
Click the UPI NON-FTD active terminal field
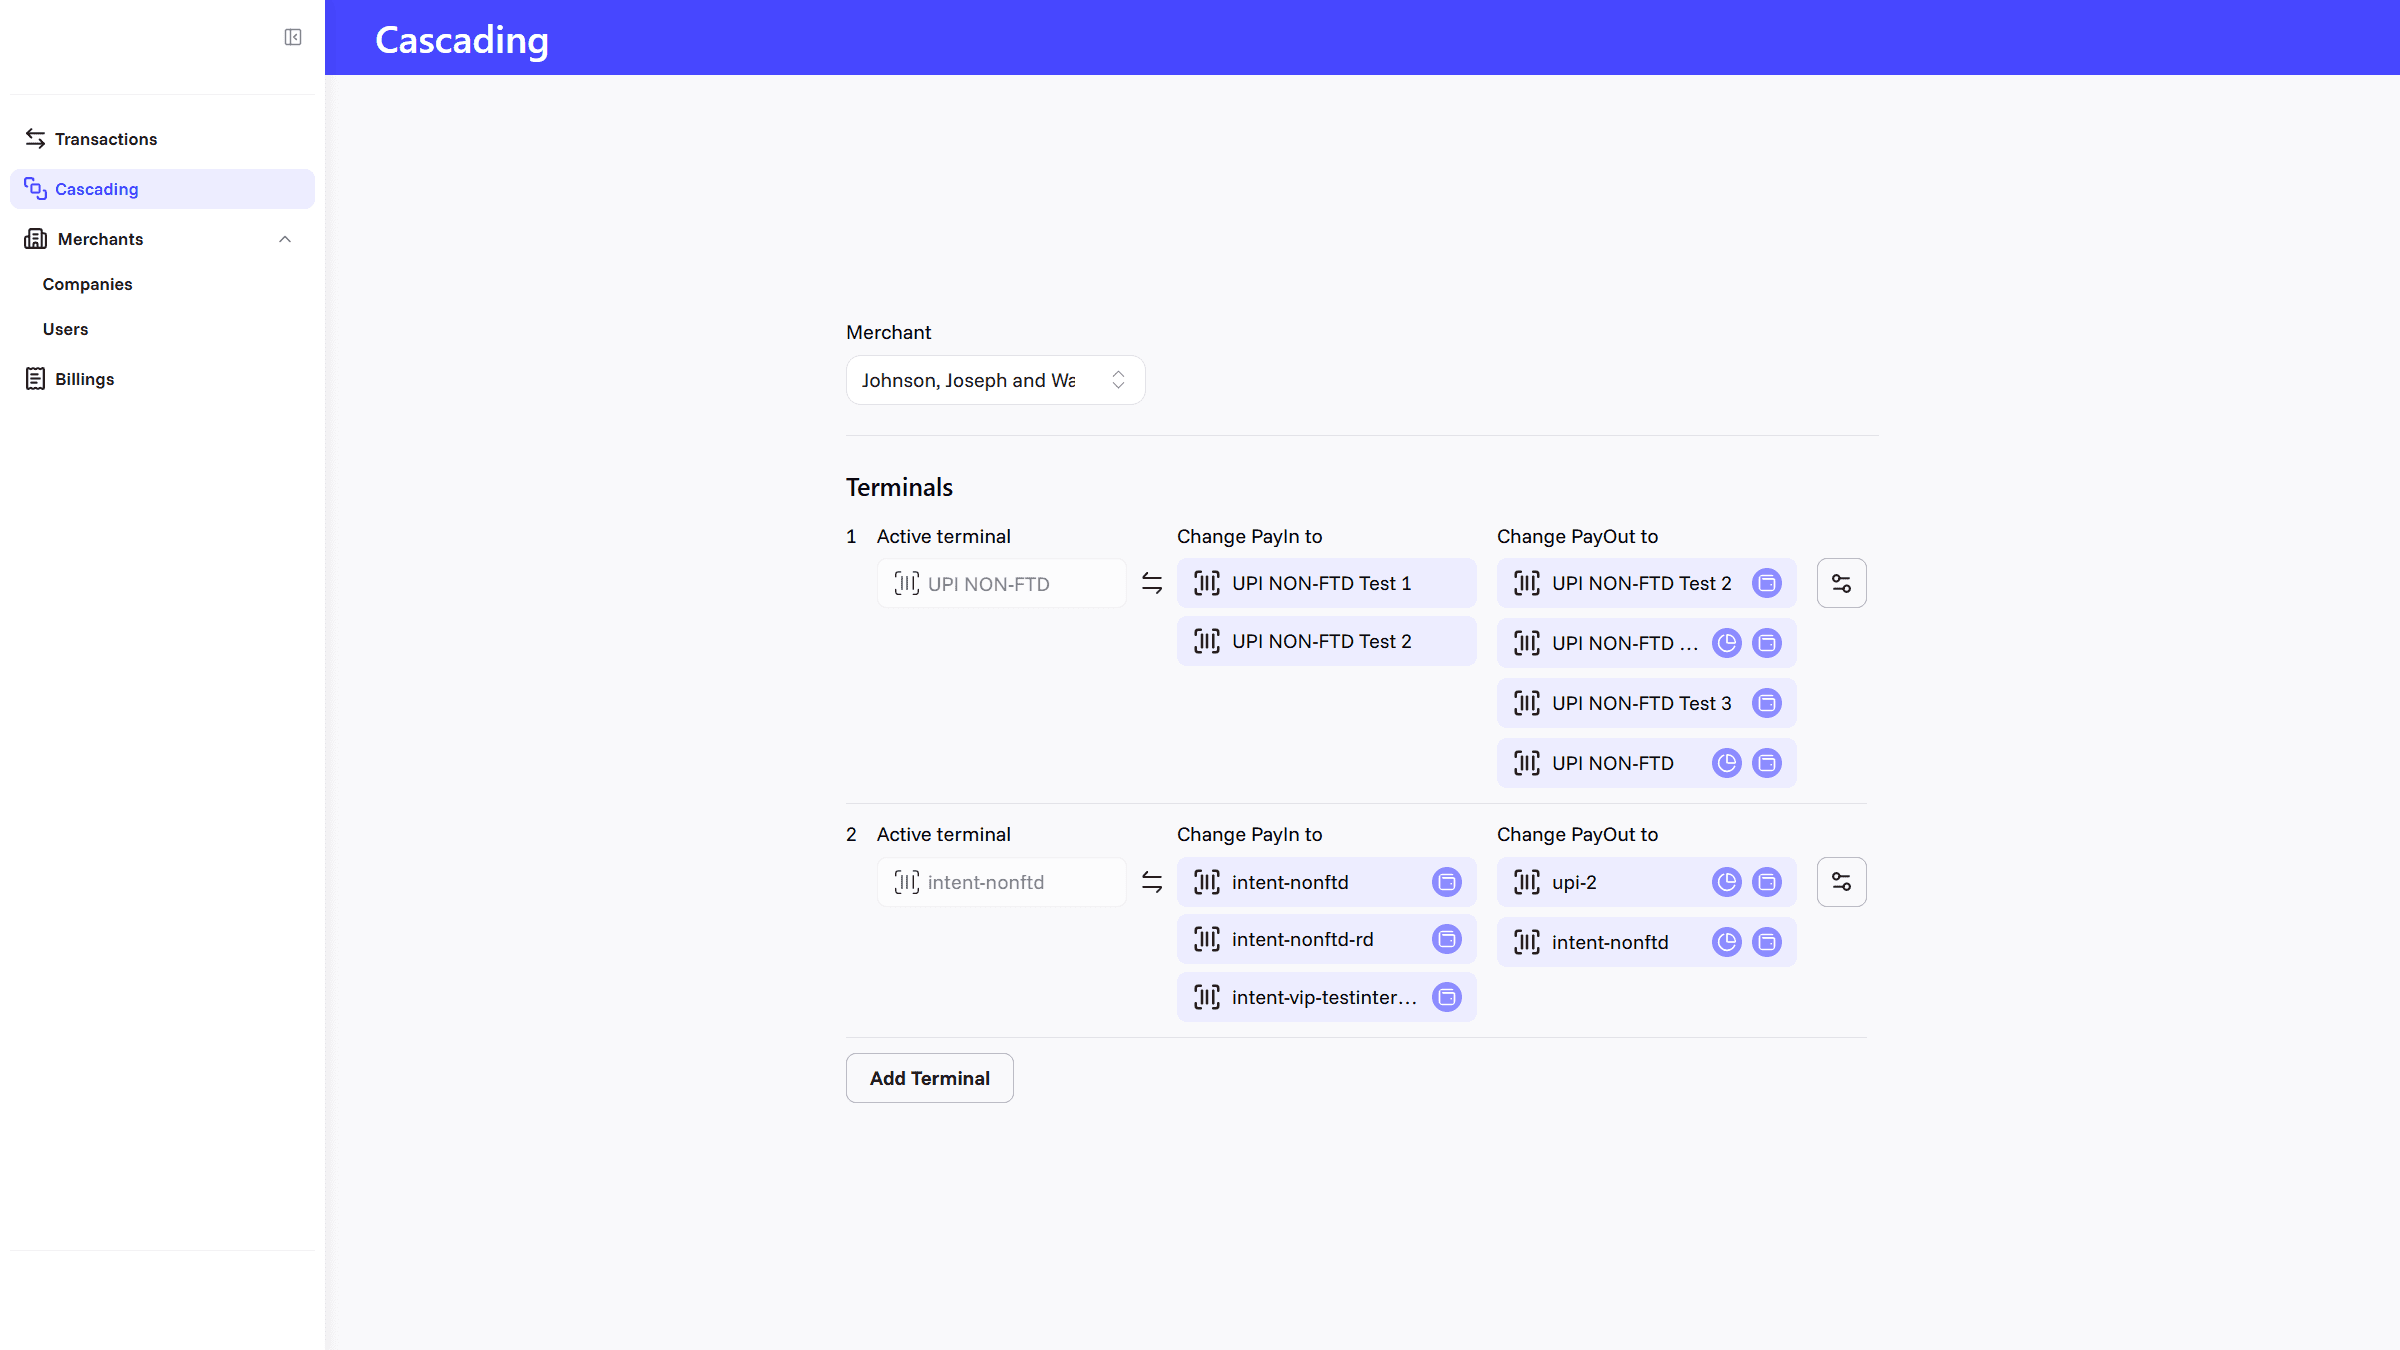pos(1001,583)
